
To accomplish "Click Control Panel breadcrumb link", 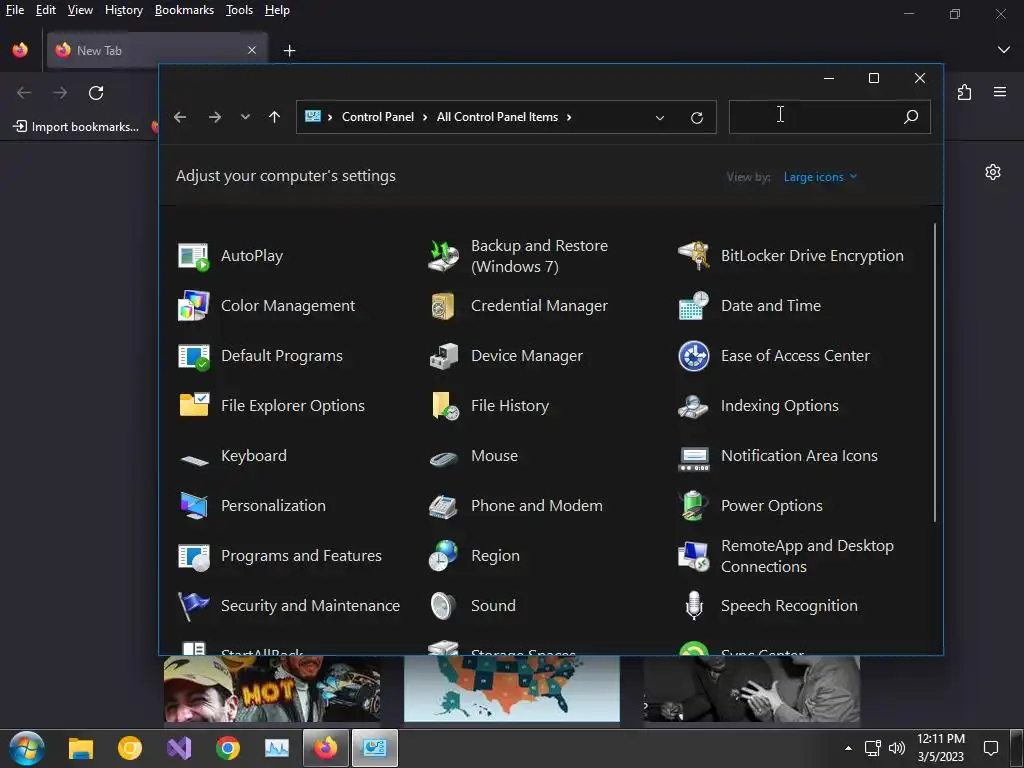I will pyautogui.click(x=377, y=117).
